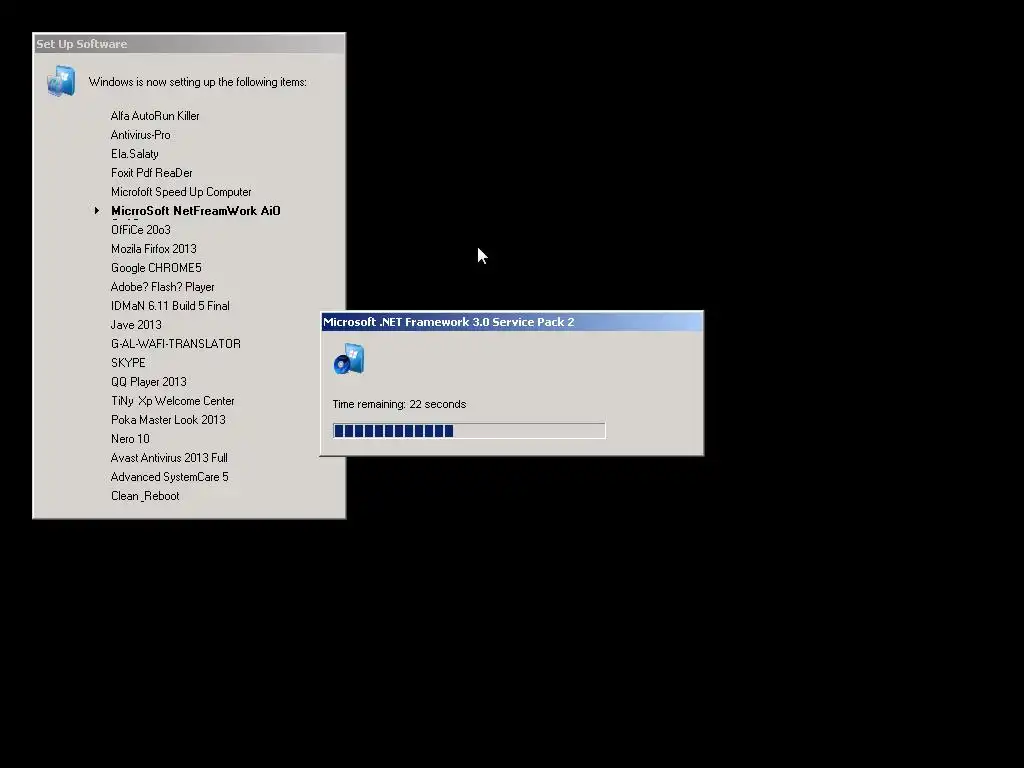Select the "Adobe? Flash? Player" item
The width and height of the screenshot is (1024, 768).
point(162,286)
